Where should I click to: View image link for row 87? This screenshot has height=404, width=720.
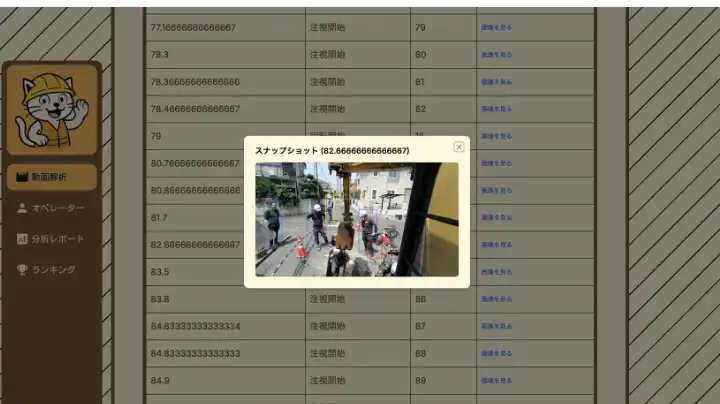coord(496,326)
